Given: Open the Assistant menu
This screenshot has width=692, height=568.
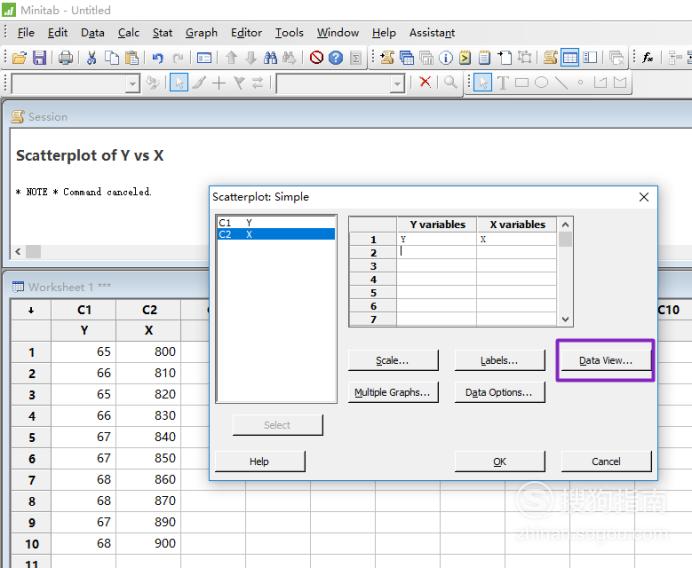Looking at the screenshot, I should (432, 33).
